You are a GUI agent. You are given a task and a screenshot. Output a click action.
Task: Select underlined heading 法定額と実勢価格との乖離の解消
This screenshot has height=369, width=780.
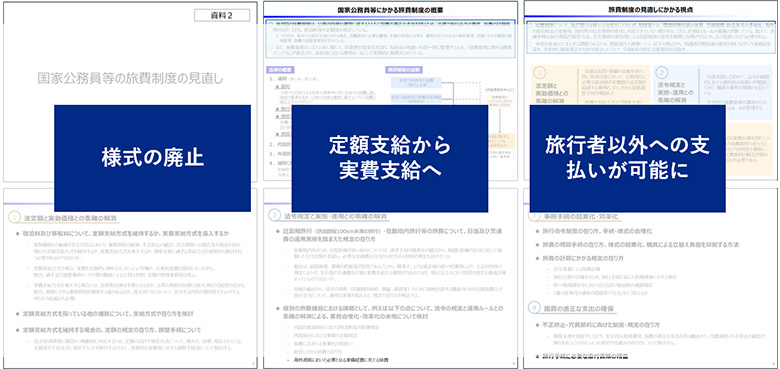pos(71,218)
